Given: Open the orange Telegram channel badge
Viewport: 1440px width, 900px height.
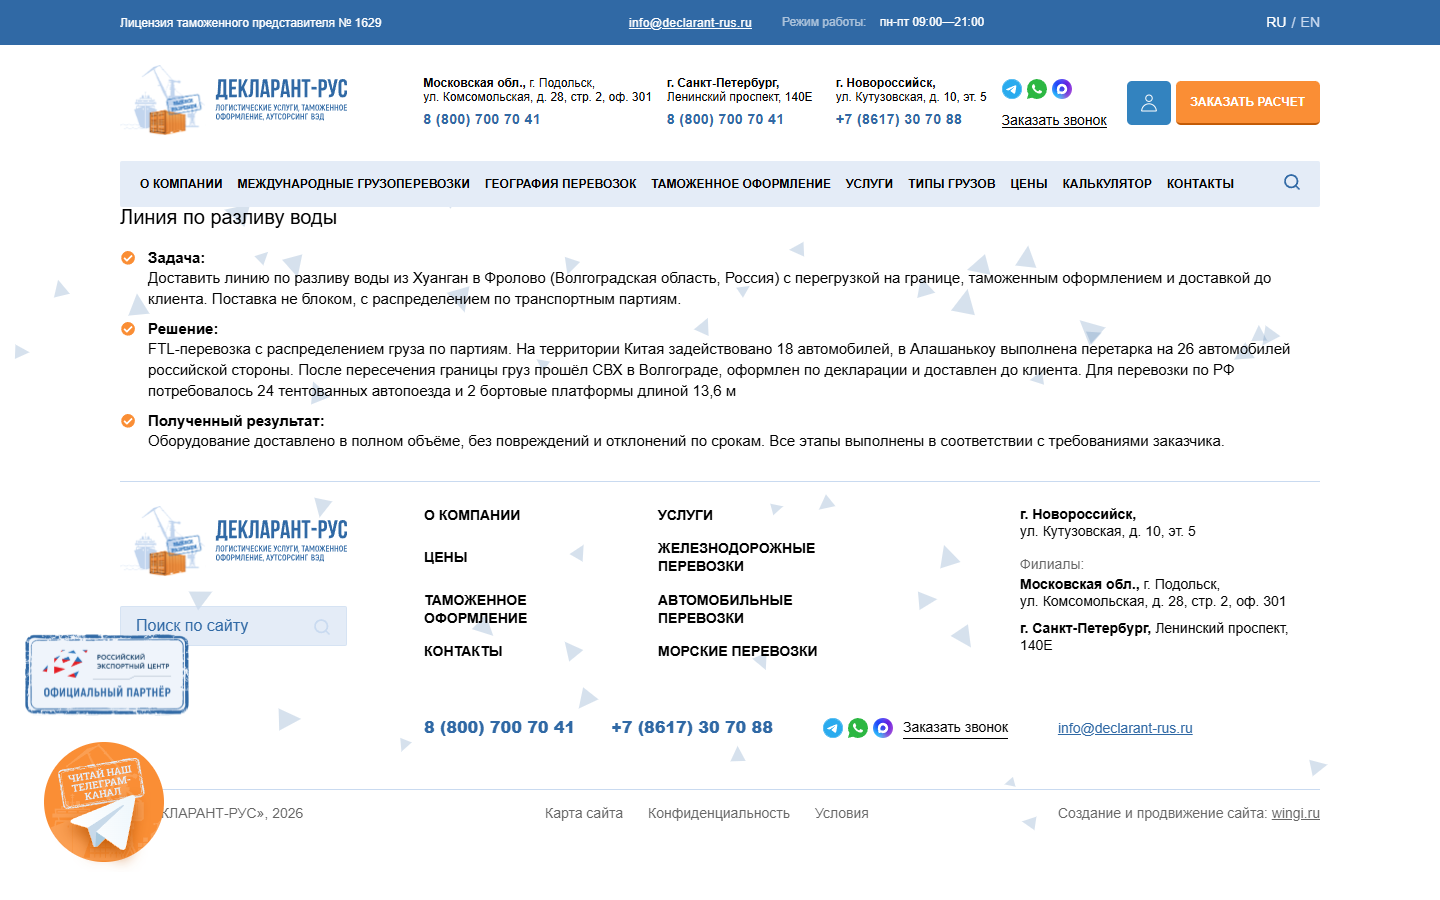Looking at the screenshot, I should point(103,802).
